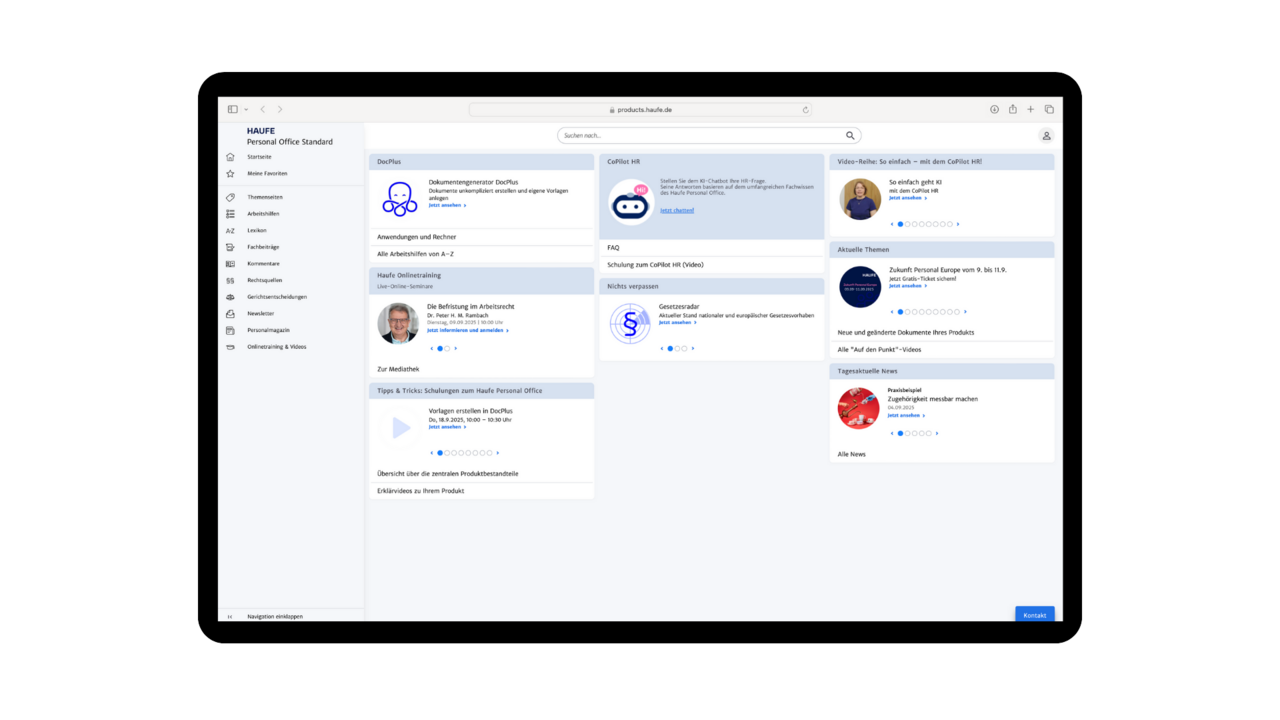The height and width of the screenshot is (720, 1280).
Task: Click the Startseite home icon in sidebar
Action: coord(230,157)
